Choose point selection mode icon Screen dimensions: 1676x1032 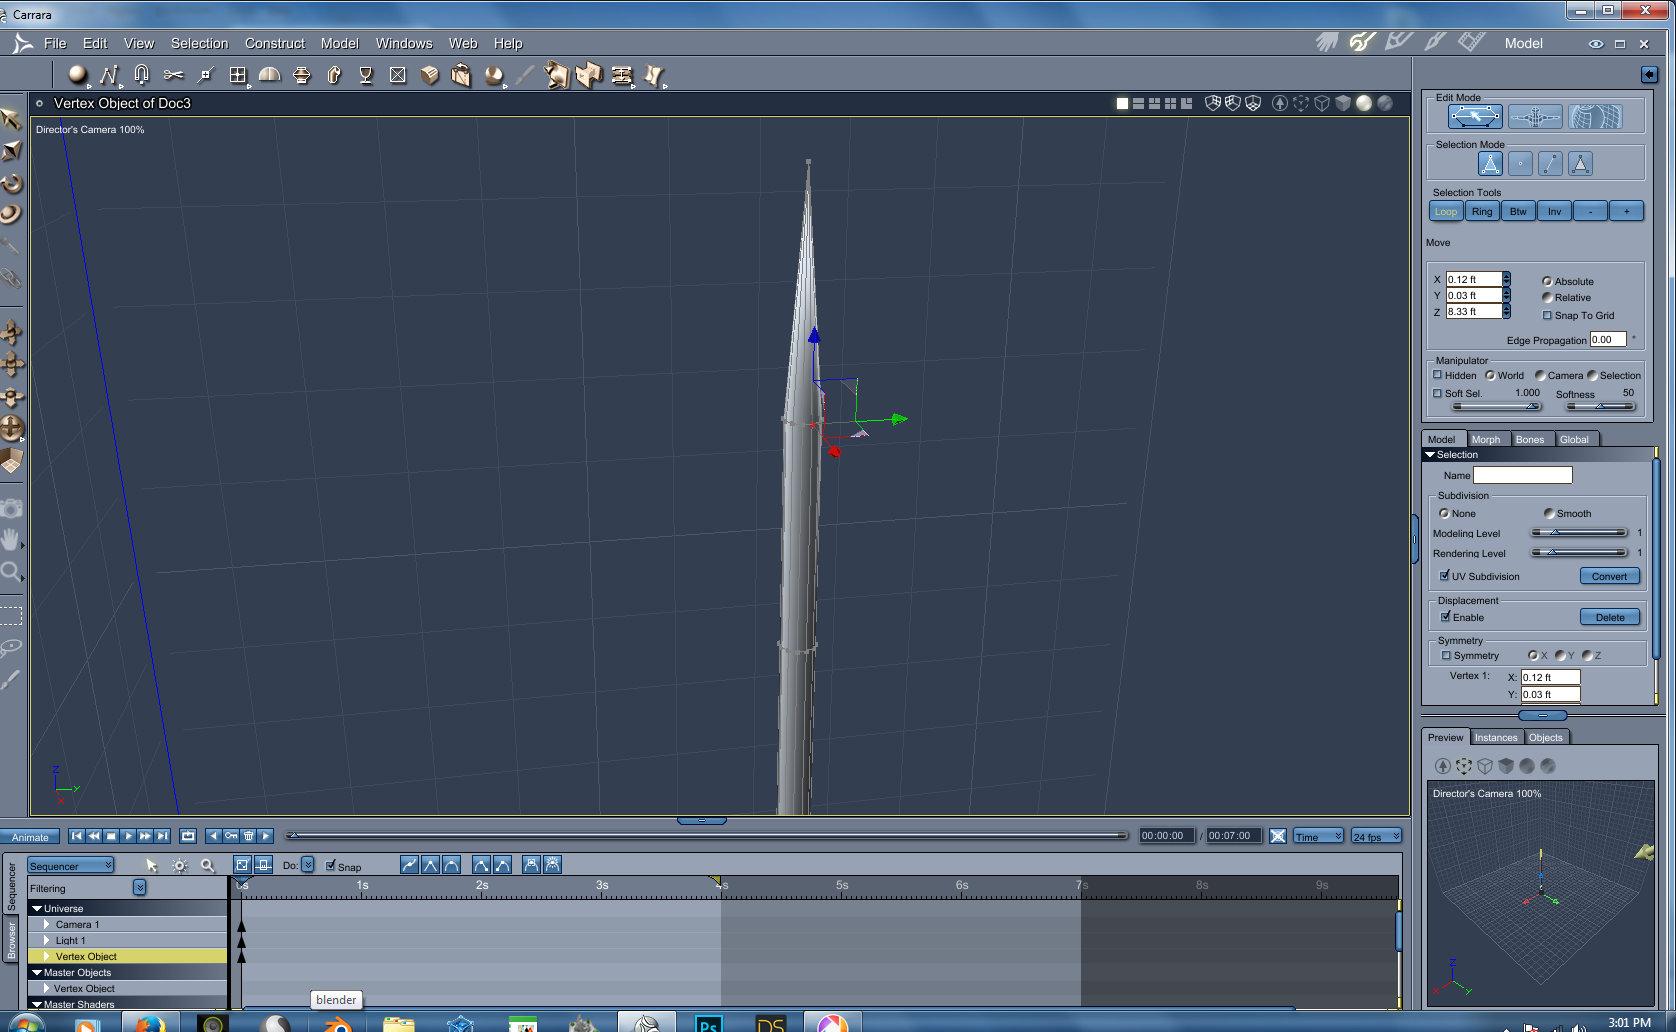(x=1520, y=164)
